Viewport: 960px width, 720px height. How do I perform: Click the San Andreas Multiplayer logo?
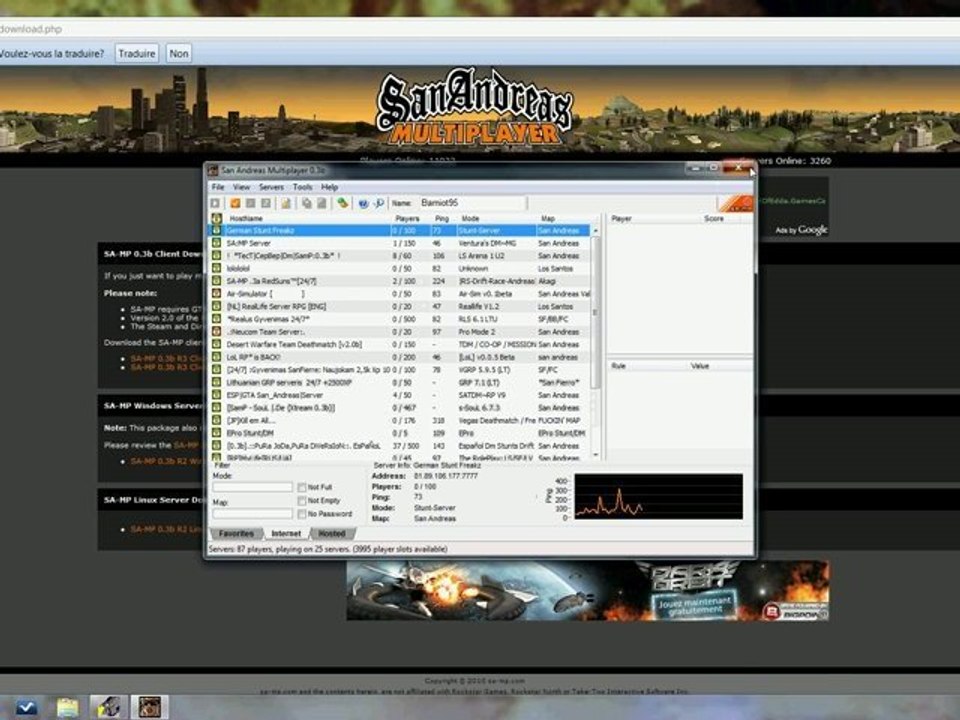coord(474,109)
